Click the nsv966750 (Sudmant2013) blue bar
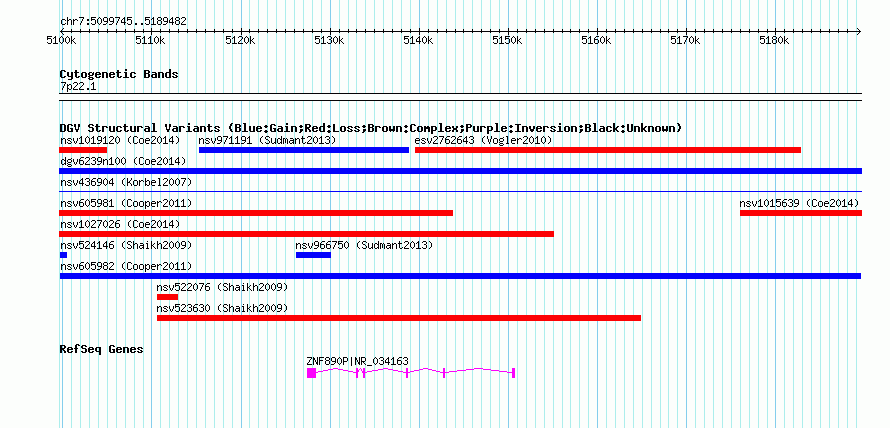Screen dimensions: 890x428 313,255
